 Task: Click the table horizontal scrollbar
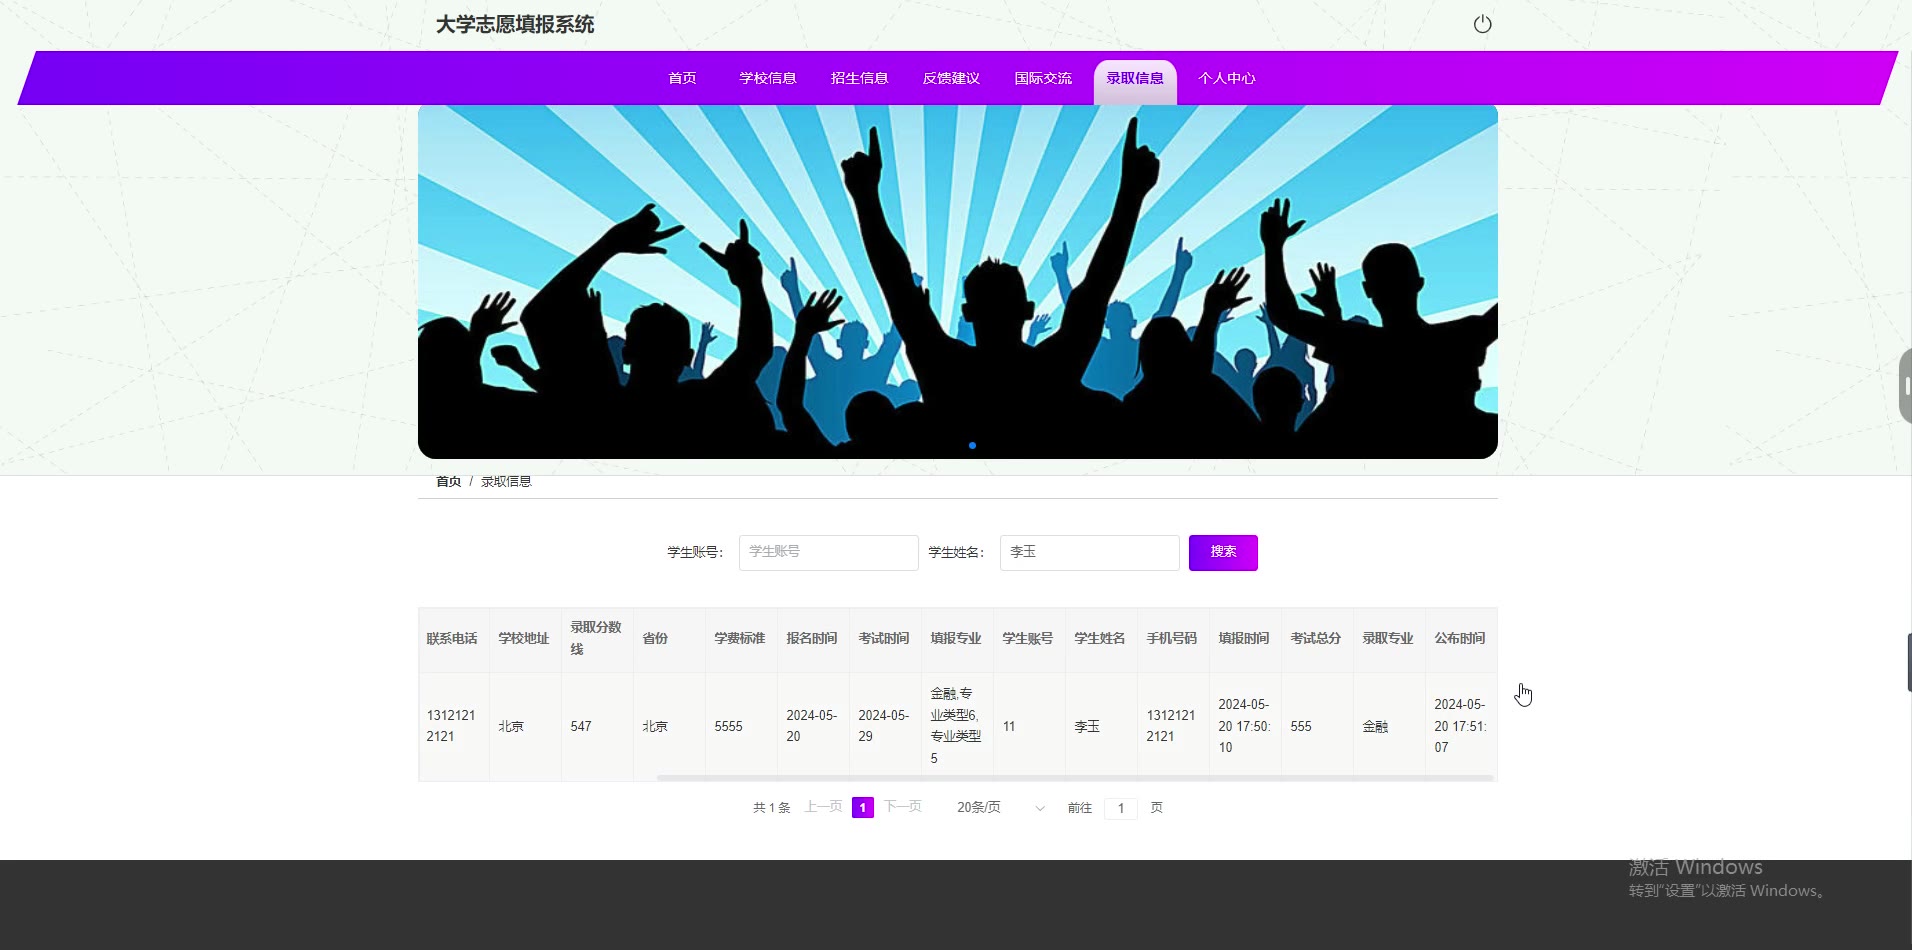click(x=1075, y=777)
